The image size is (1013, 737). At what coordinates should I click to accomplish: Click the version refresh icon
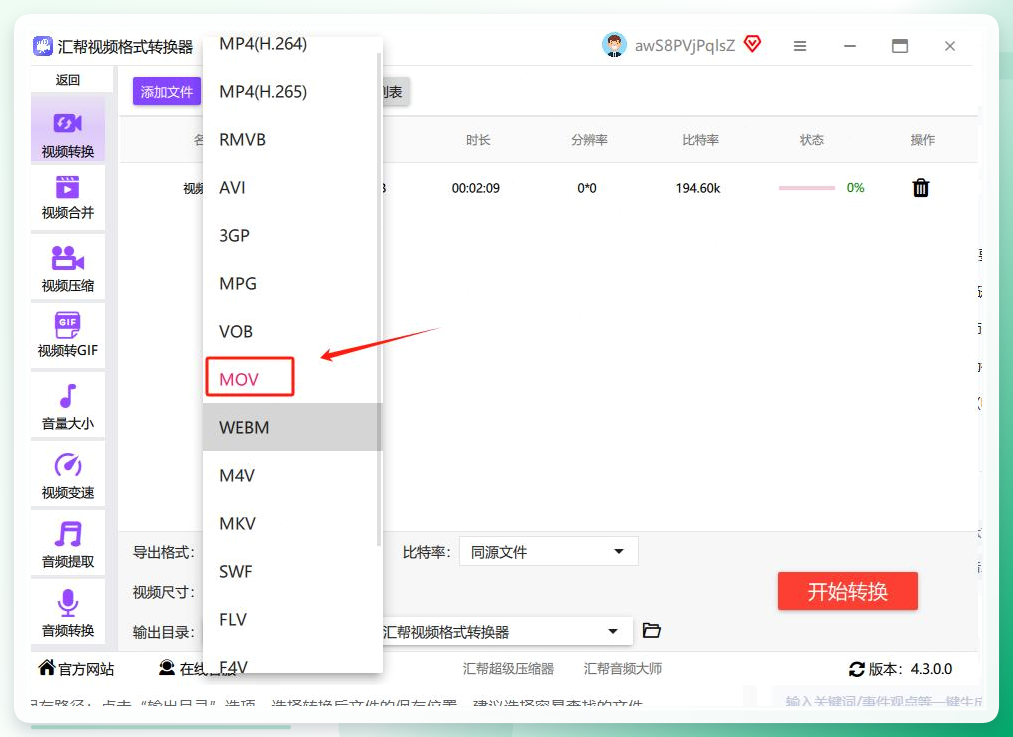[857, 669]
